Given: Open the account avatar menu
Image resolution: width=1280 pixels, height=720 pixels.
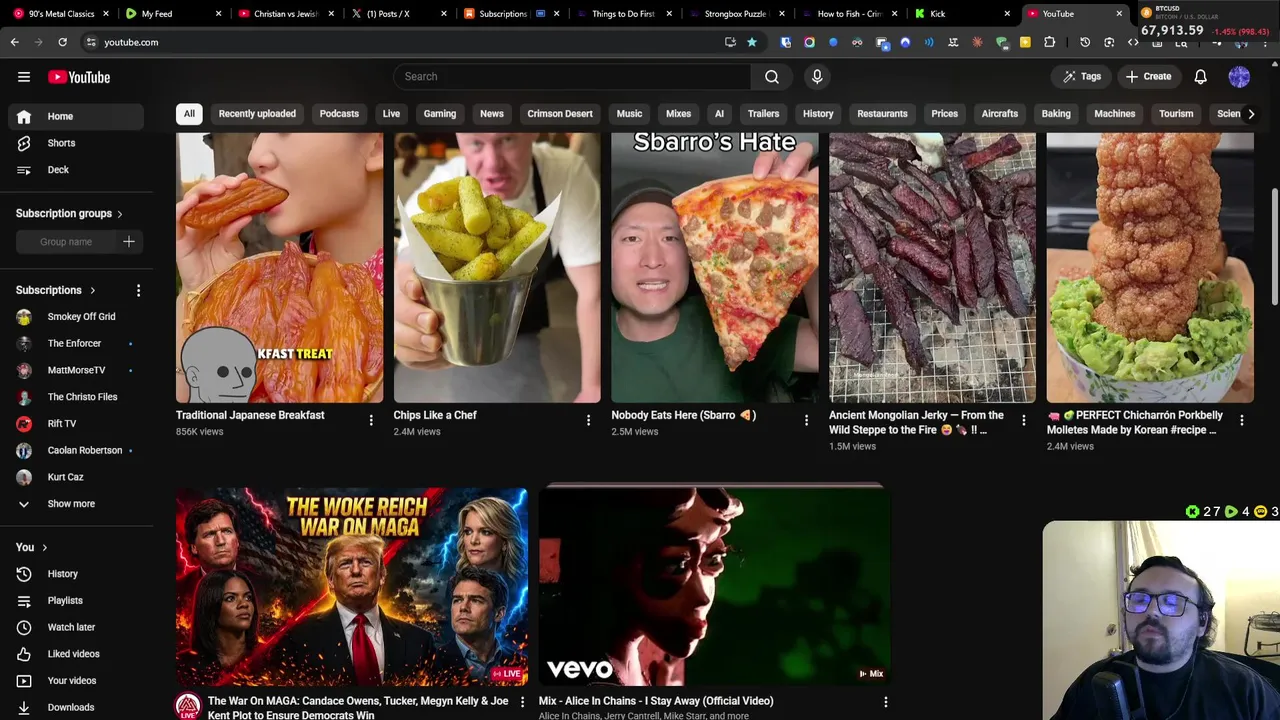Looking at the screenshot, I should pyautogui.click(x=1239, y=77).
